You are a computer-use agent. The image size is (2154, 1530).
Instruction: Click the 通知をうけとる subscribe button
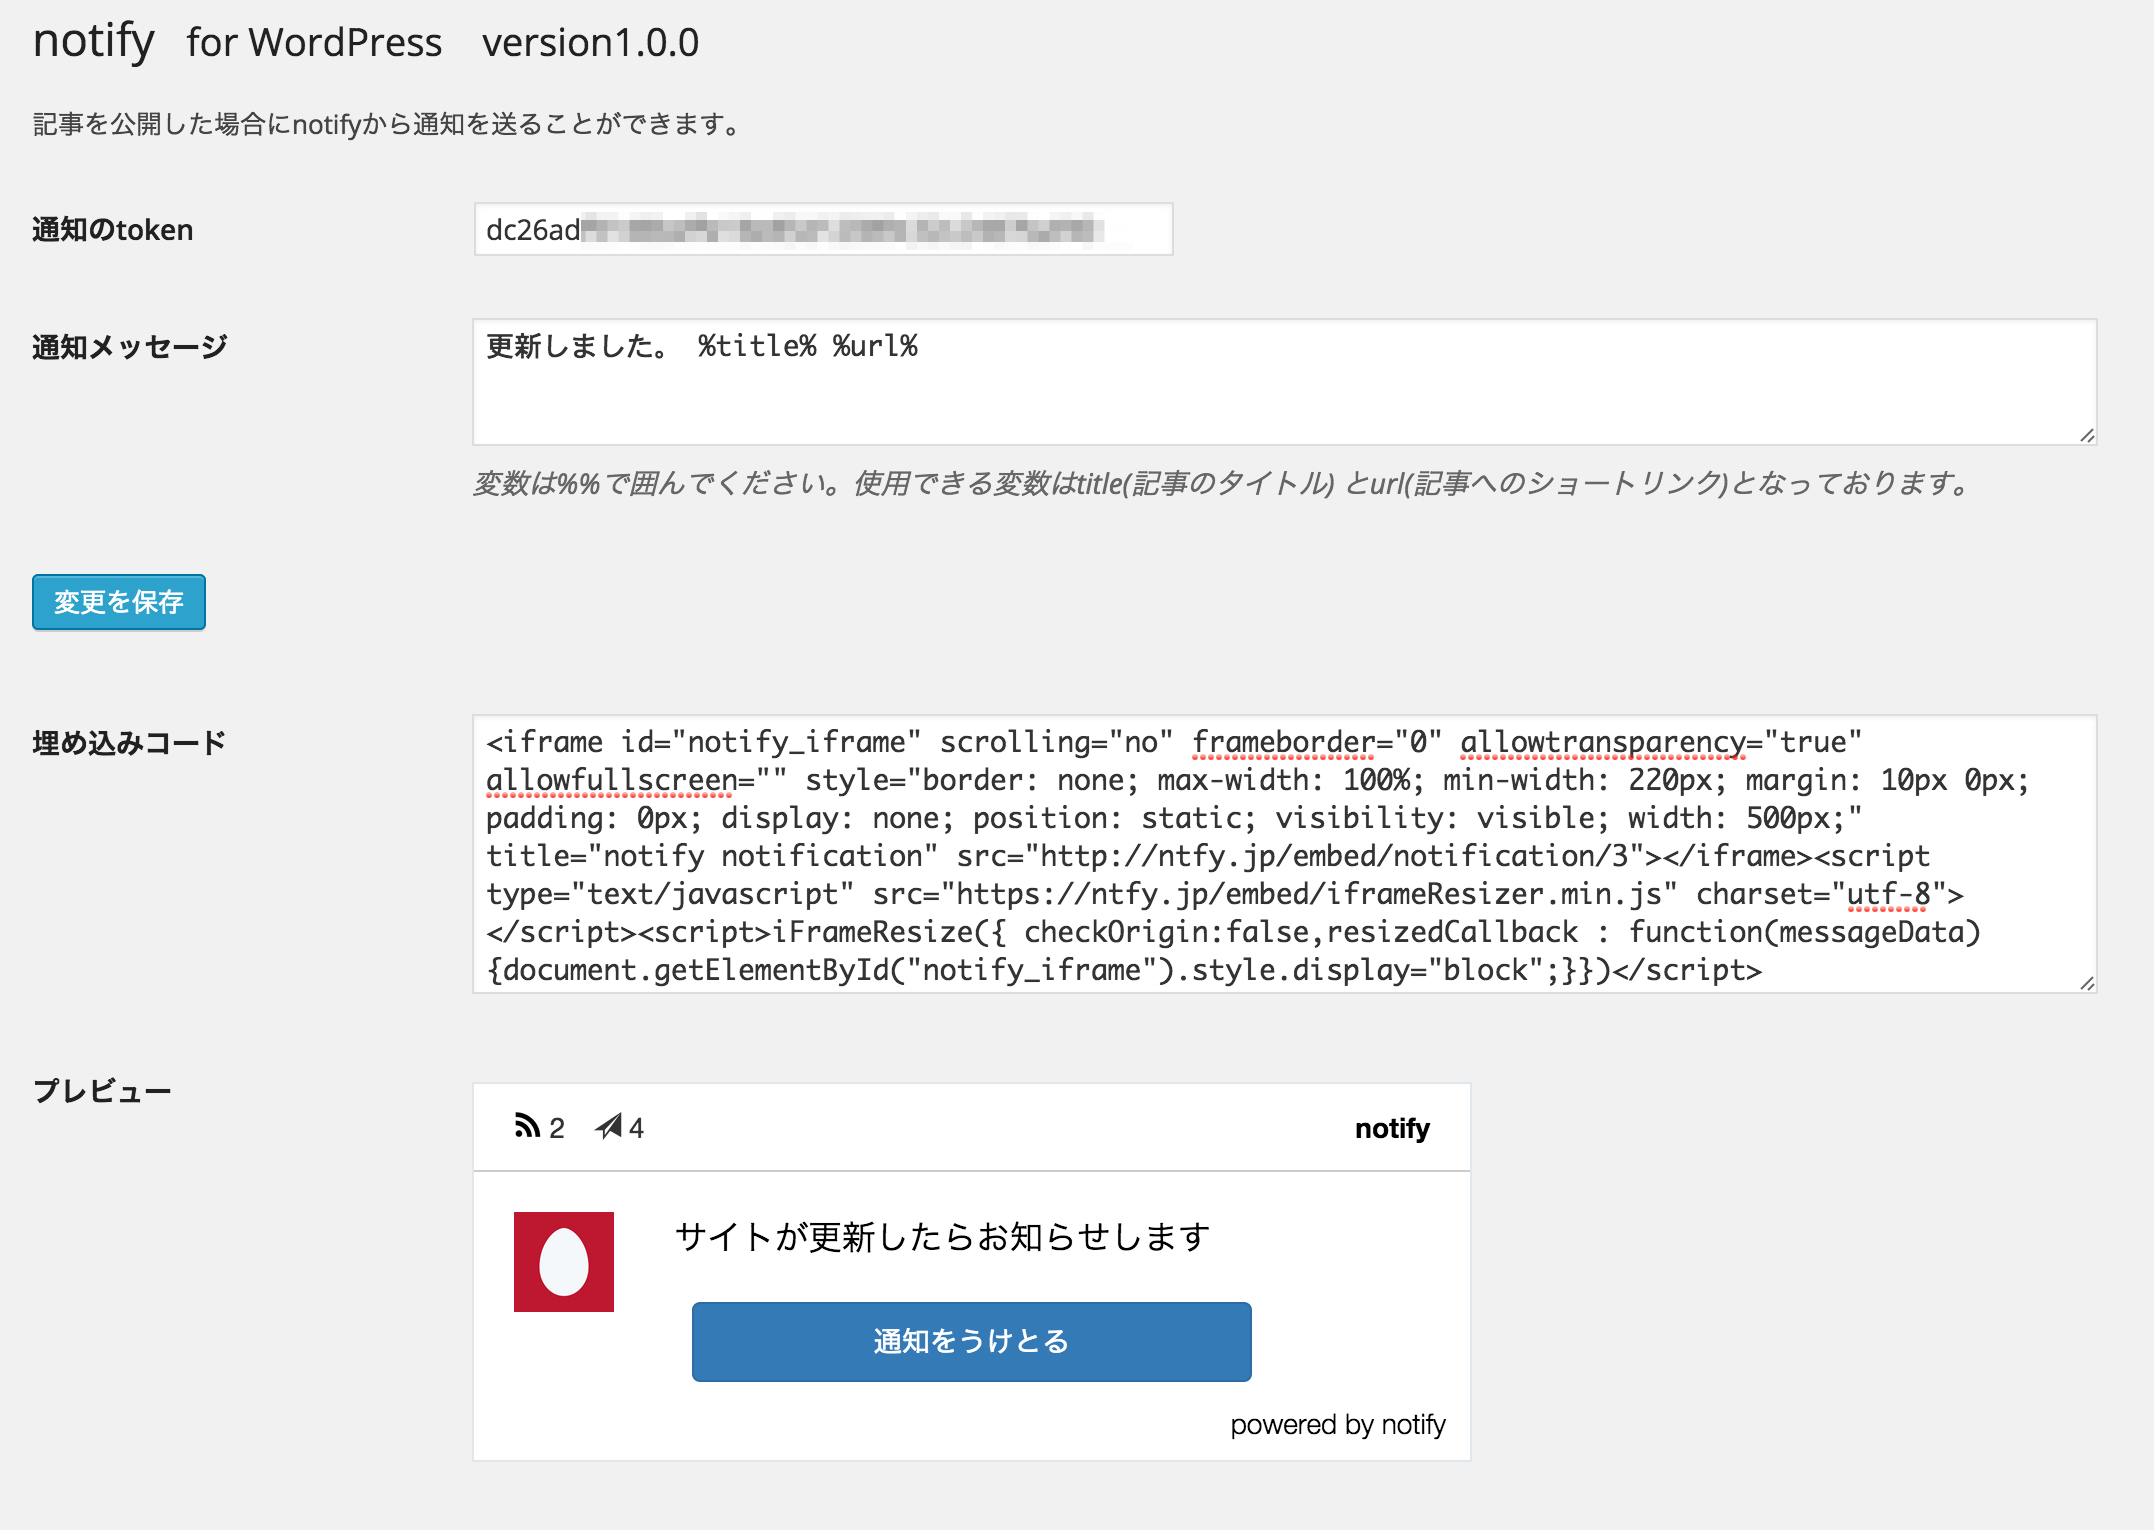tap(971, 1341)
